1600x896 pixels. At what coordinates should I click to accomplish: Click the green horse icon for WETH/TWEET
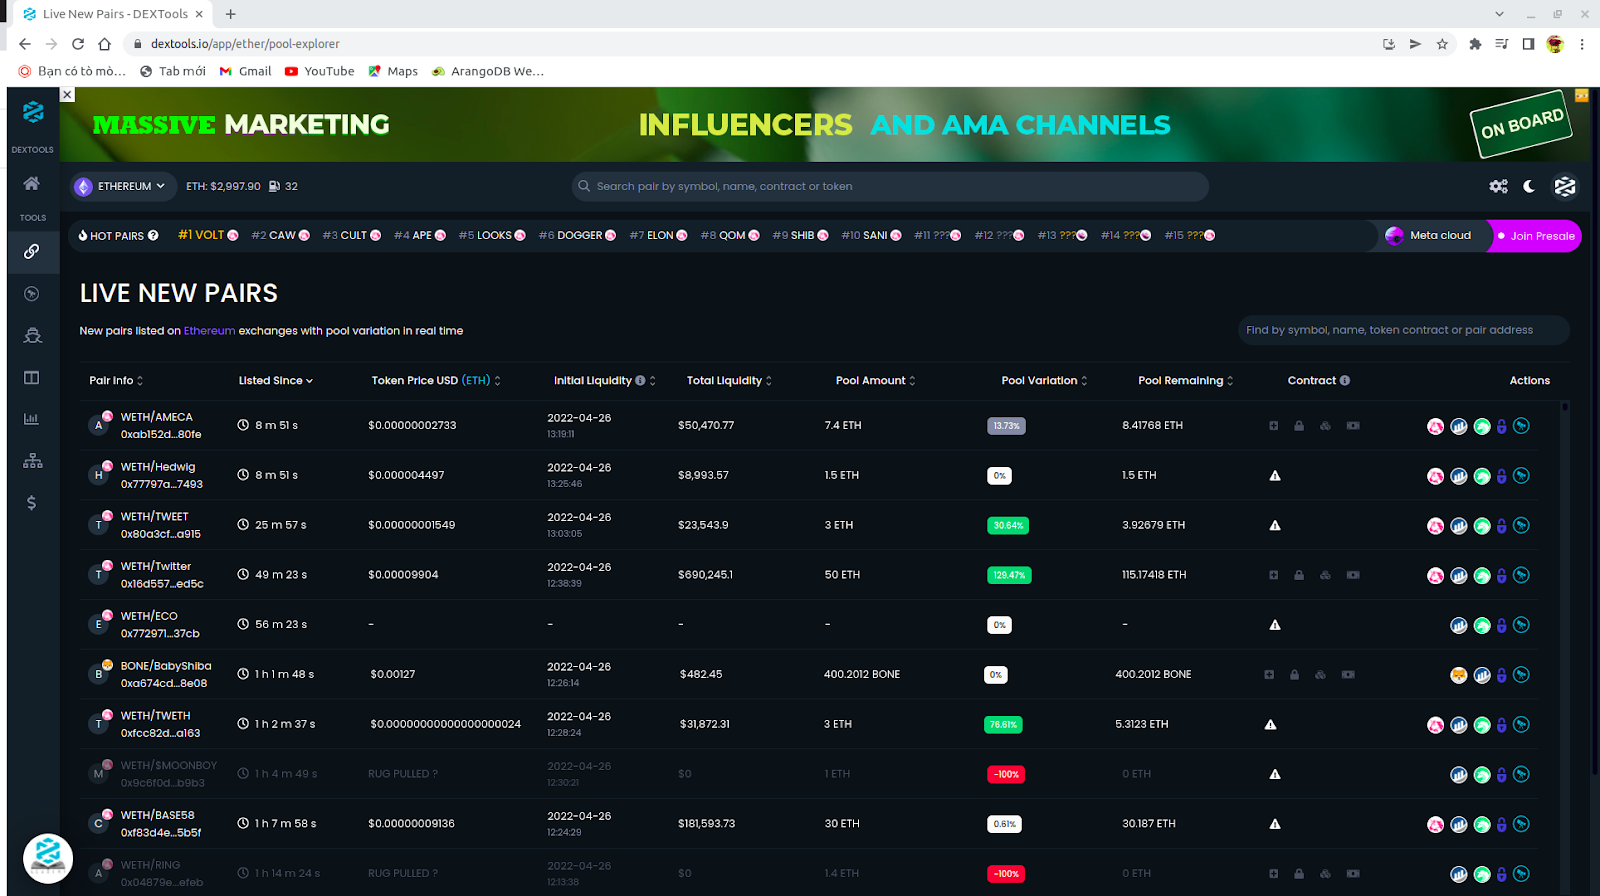coord(1482,526)
